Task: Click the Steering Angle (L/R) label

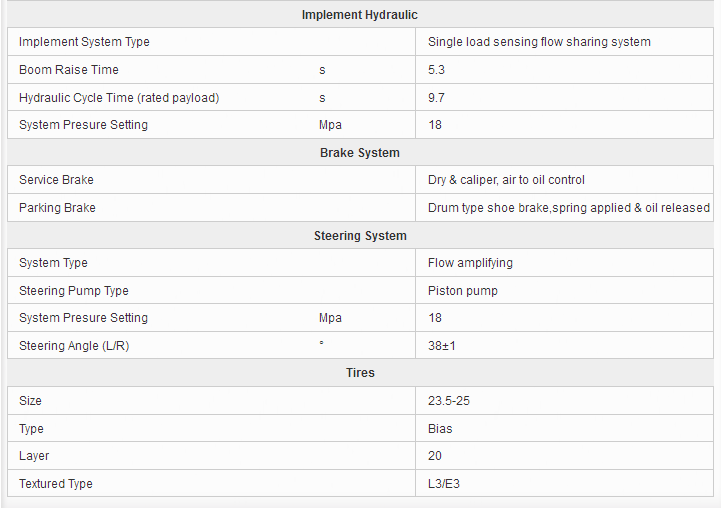Action: [x=74, y=346]
